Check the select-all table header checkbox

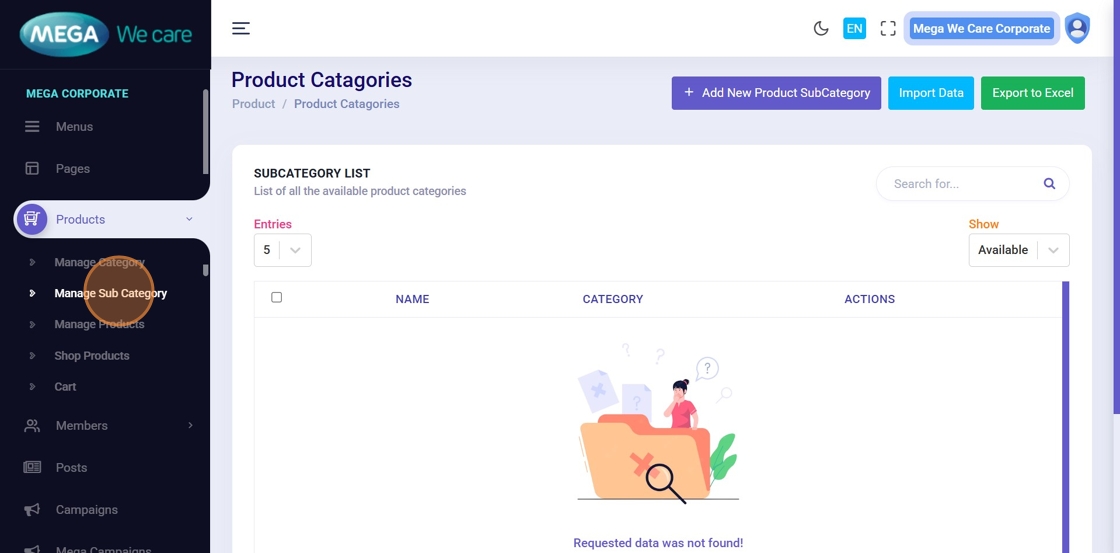pos(277,297)
